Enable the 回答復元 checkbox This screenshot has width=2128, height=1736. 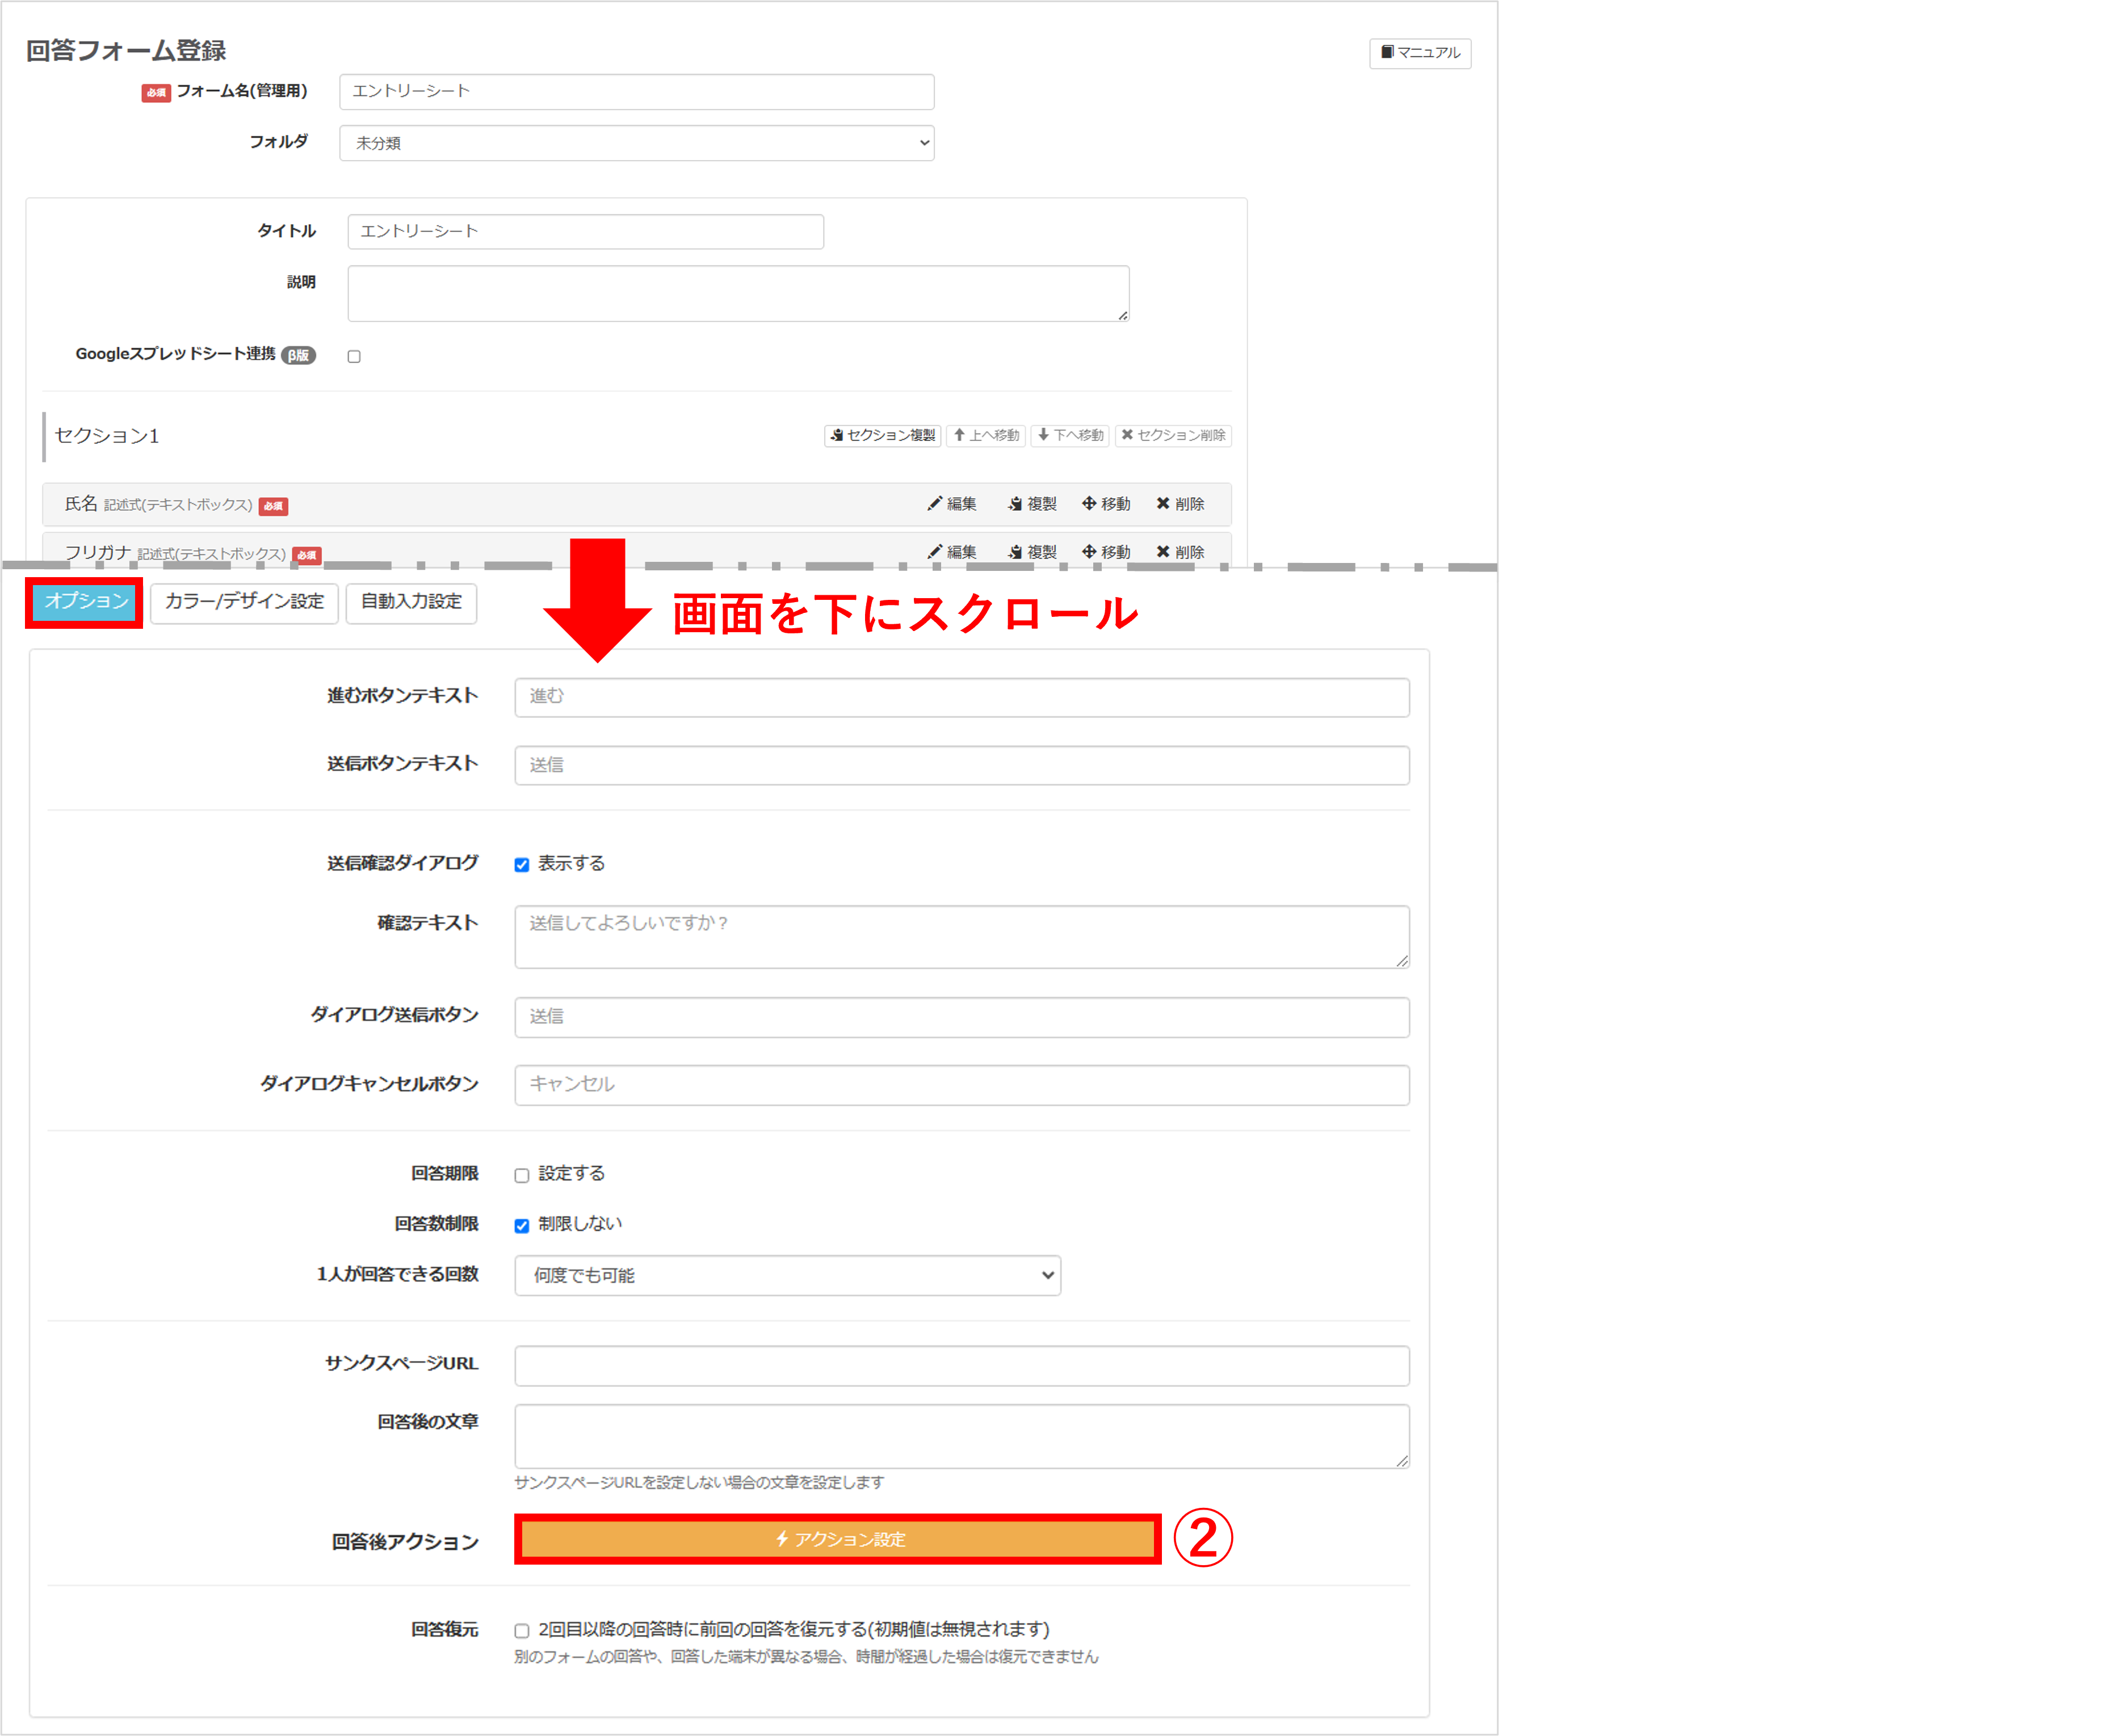(x=521, y=1630)
